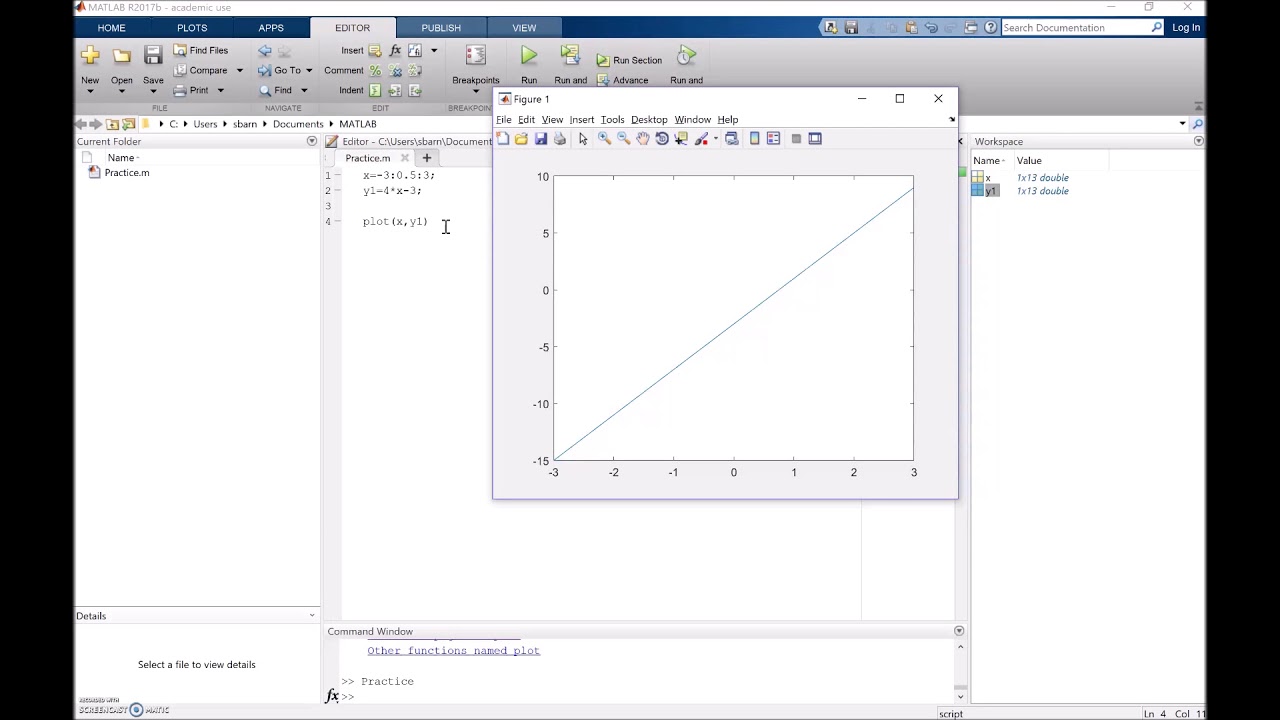Click the Paste icon in quick access bar

(910, 28)
